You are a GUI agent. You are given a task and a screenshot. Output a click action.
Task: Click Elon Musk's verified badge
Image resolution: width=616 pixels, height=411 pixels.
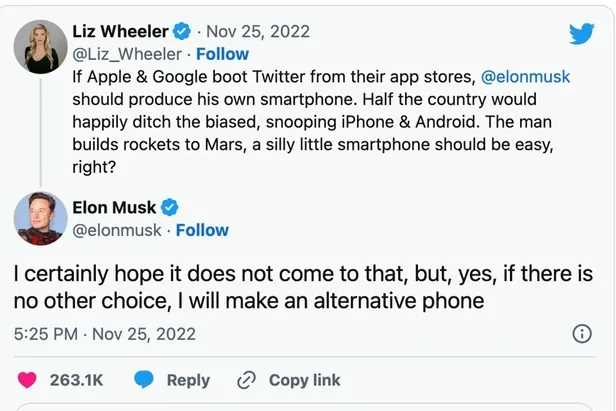point(170,207)
